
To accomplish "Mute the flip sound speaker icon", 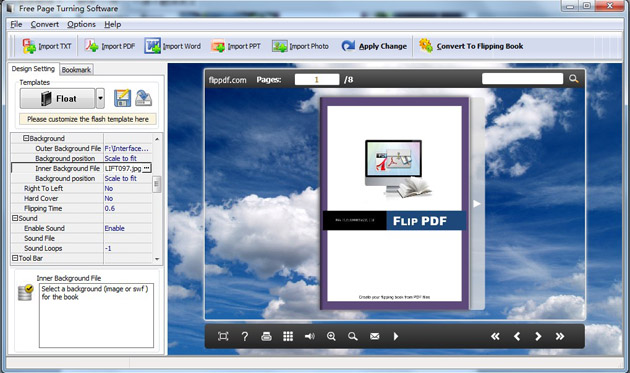I will click(x=309, y=336).
